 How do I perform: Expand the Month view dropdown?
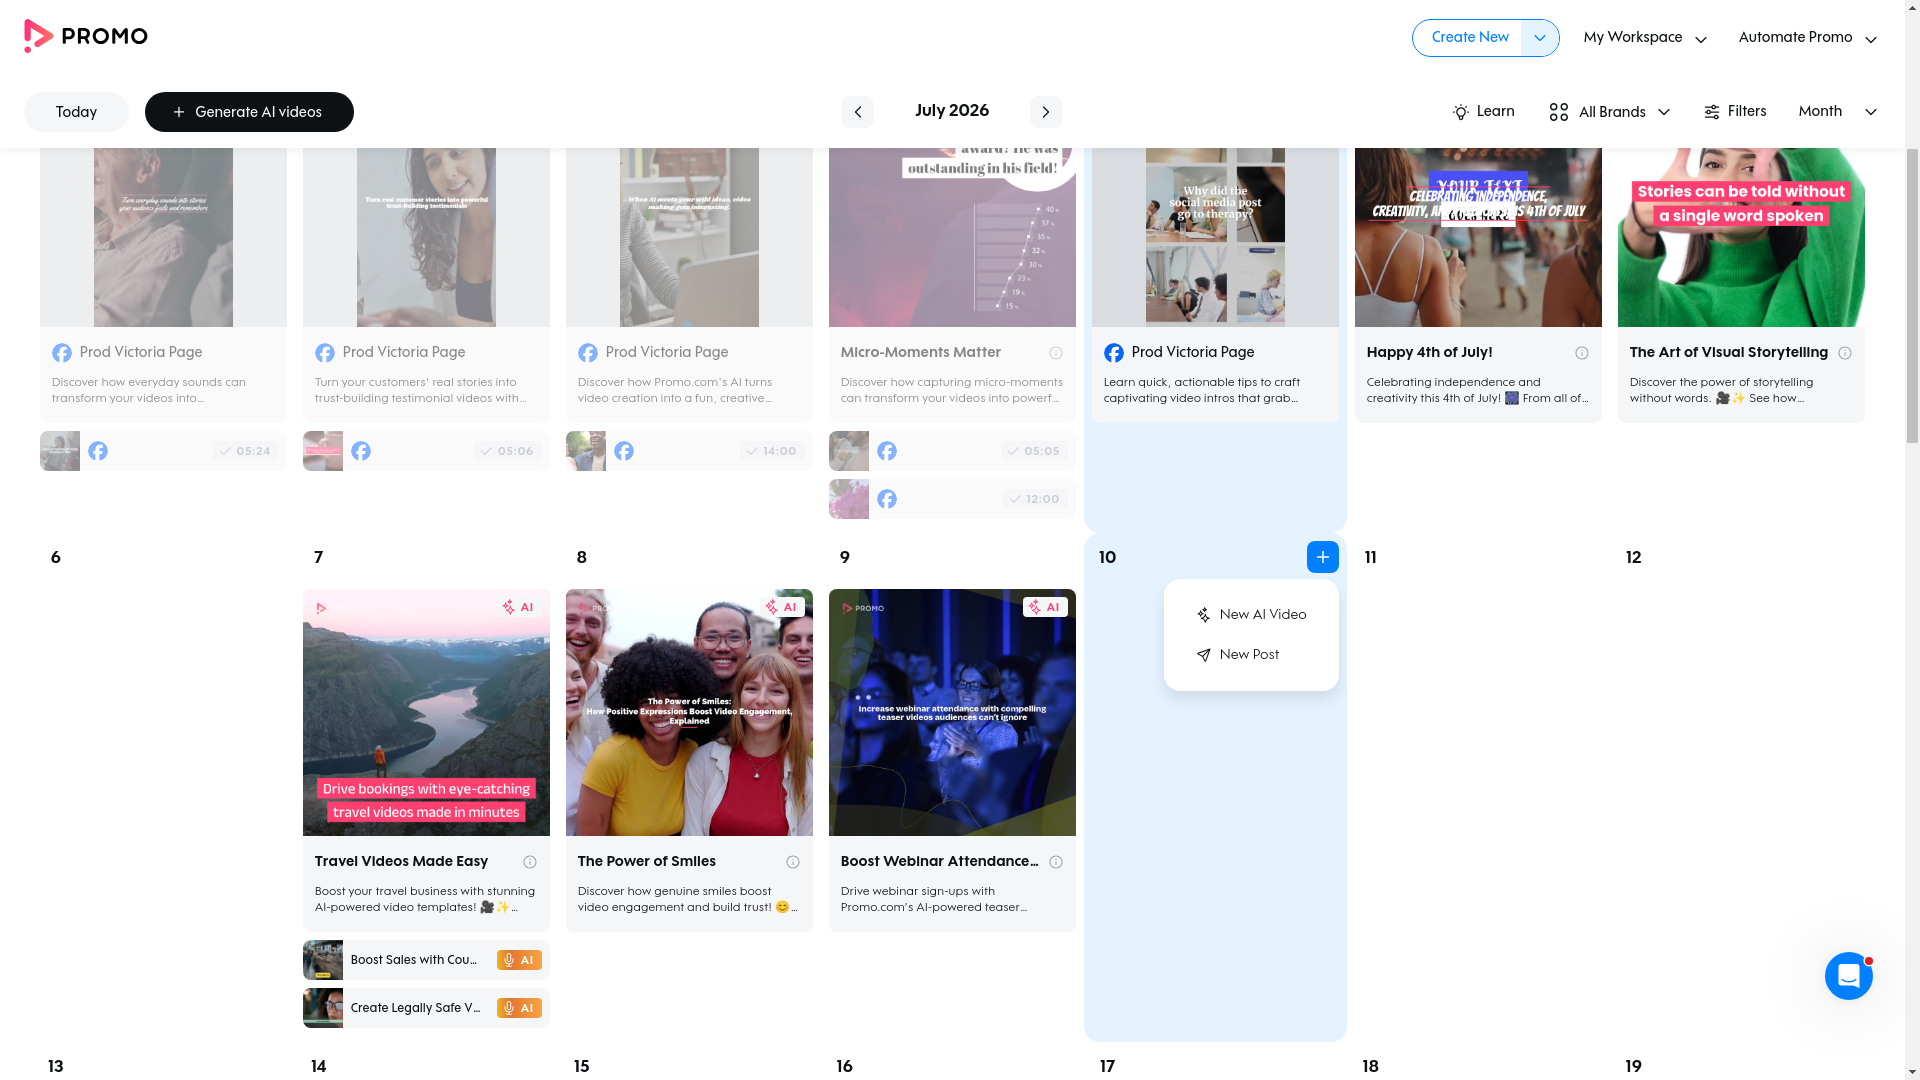click(x=1837, y=112)
